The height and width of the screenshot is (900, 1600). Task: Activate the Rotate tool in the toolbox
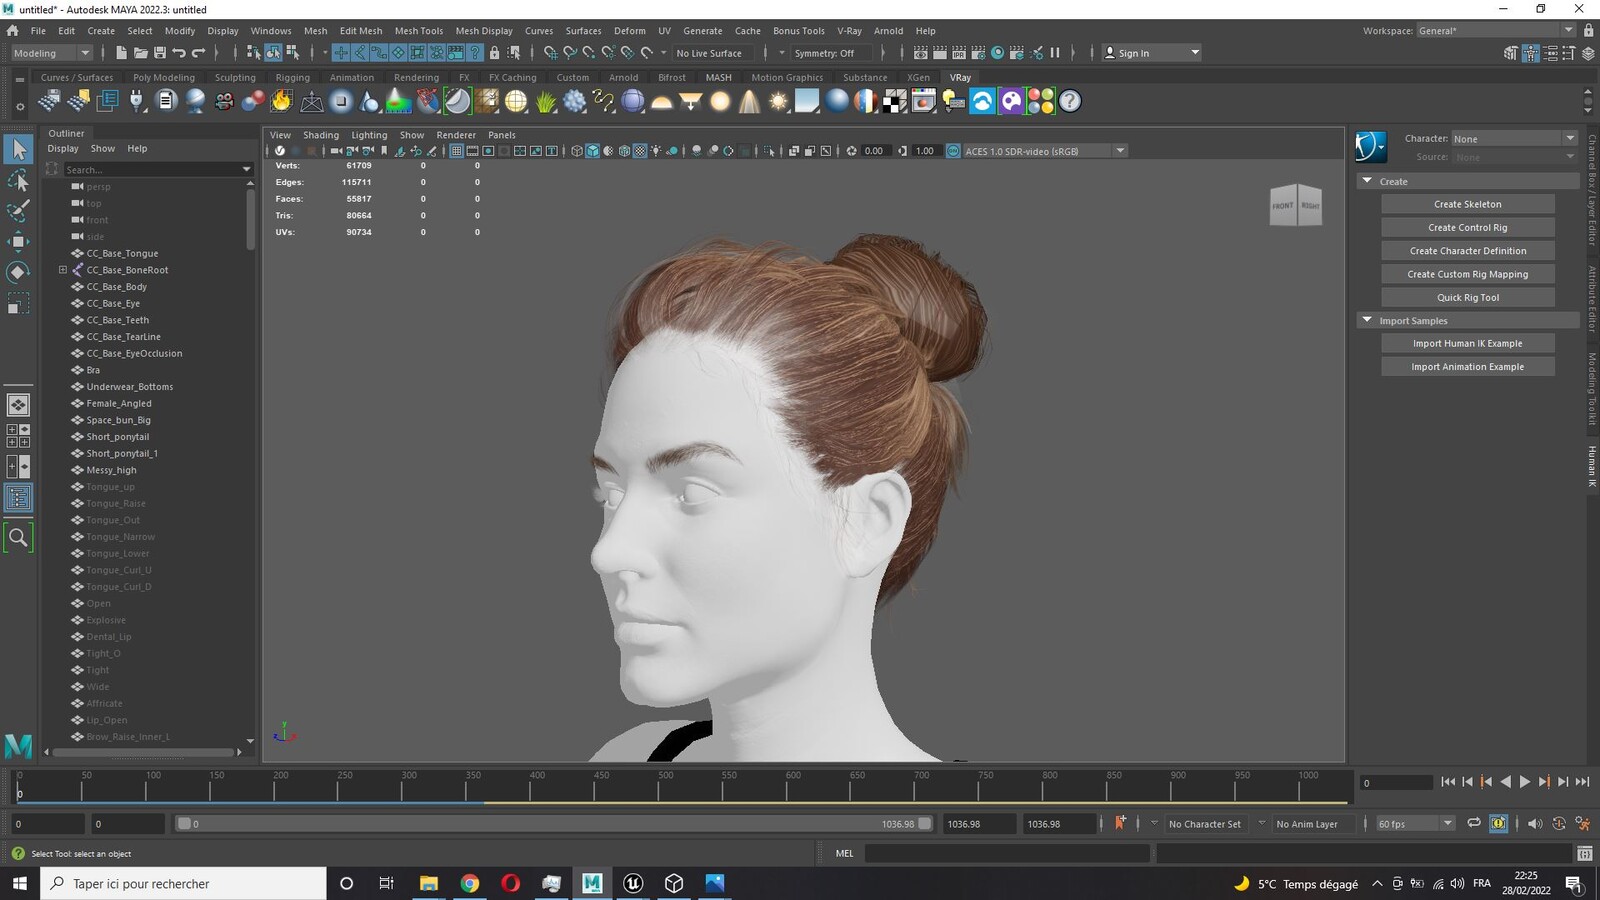[18, 272]
